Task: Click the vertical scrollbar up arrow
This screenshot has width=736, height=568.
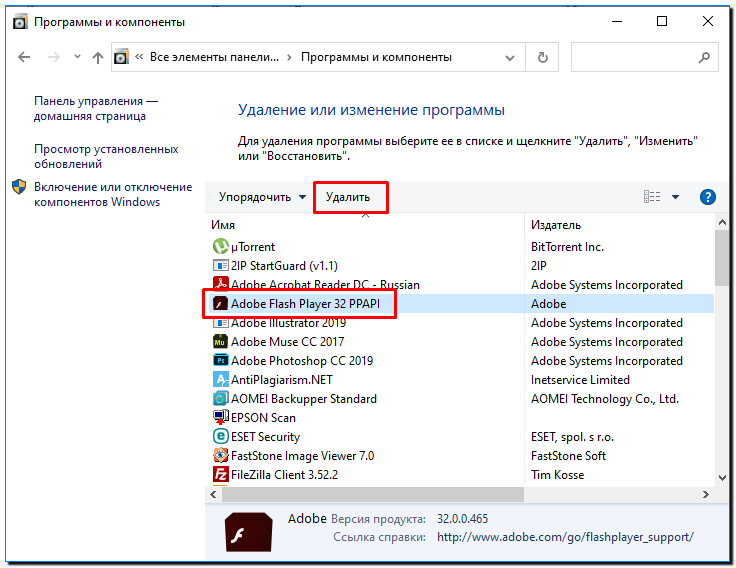Action: coord(722,223)
